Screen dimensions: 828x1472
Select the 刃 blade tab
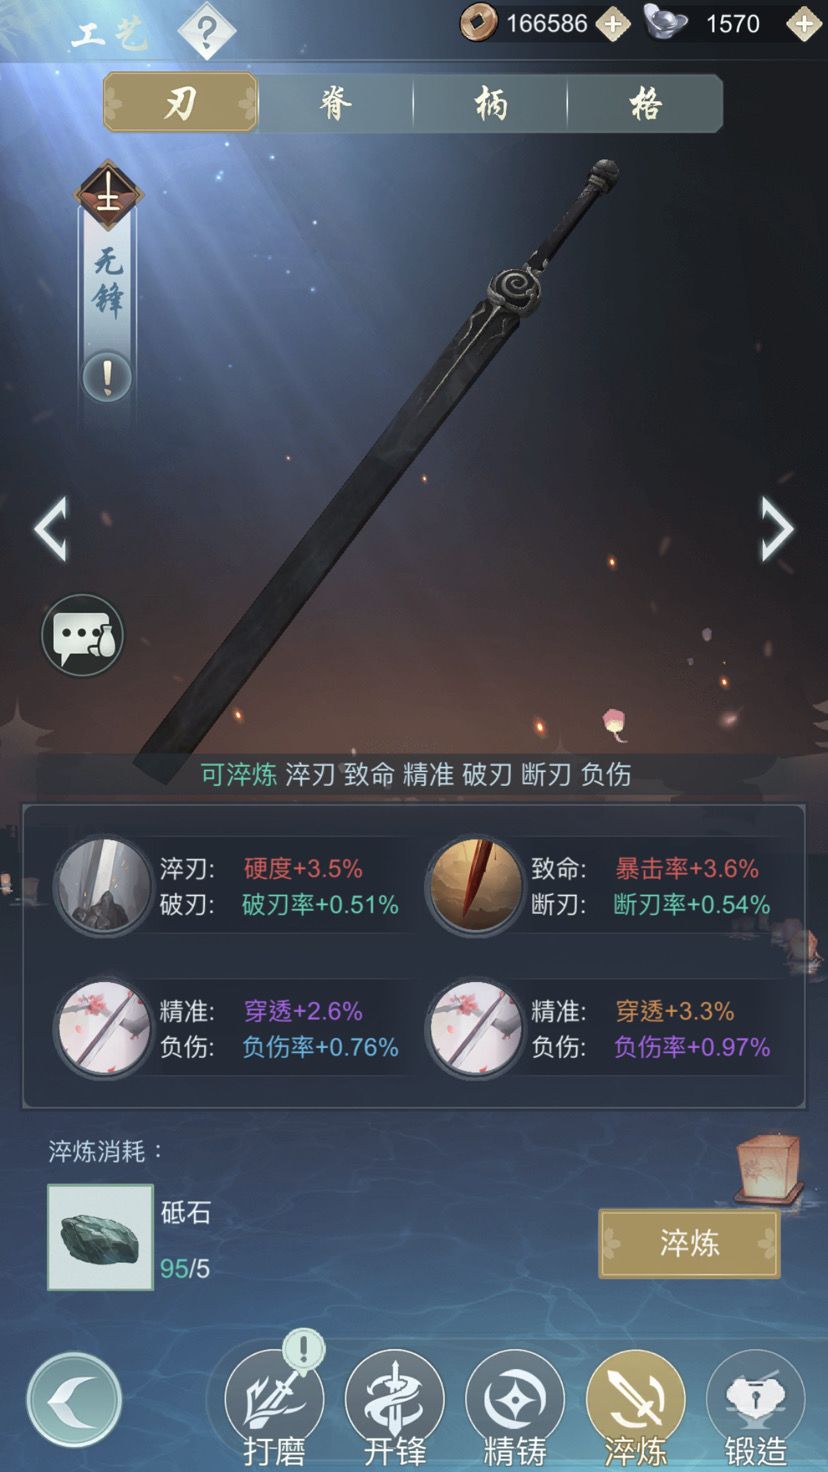pos(180,103)
